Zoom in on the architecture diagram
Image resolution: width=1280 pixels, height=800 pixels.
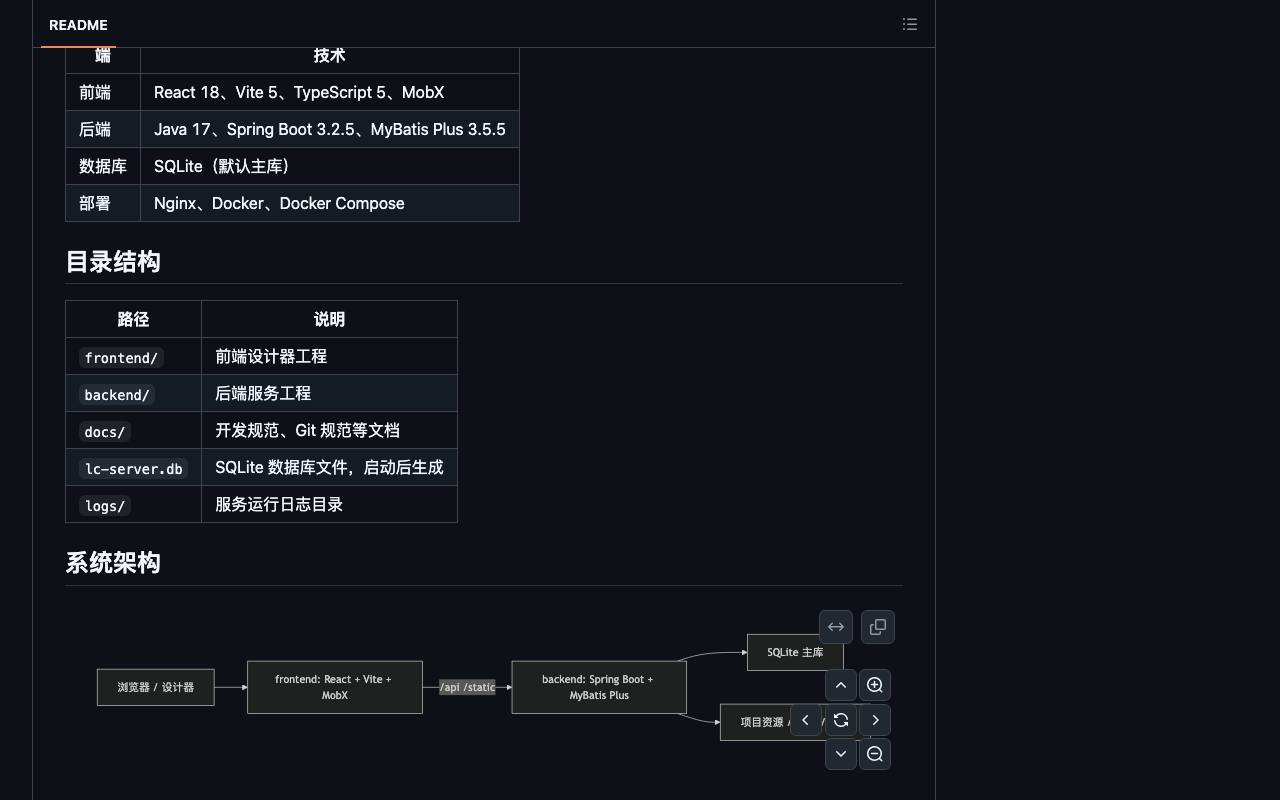coord(875,685)
